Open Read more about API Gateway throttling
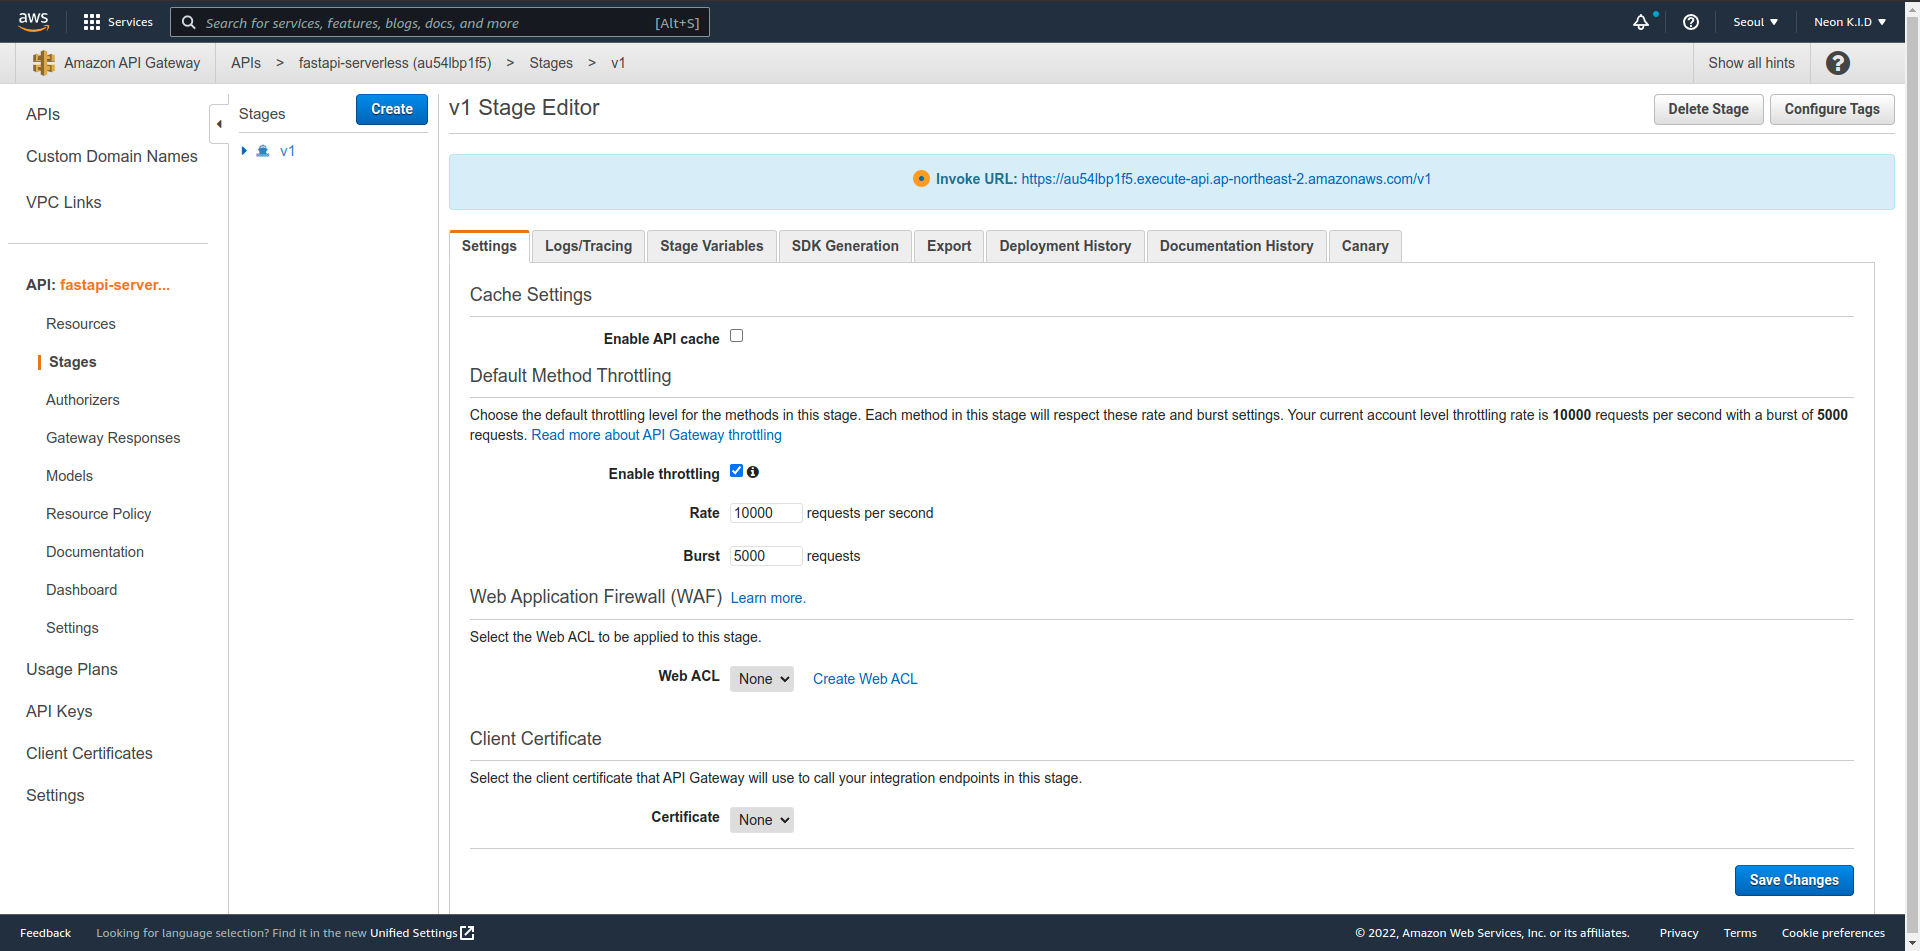 (x=656, y=435)
